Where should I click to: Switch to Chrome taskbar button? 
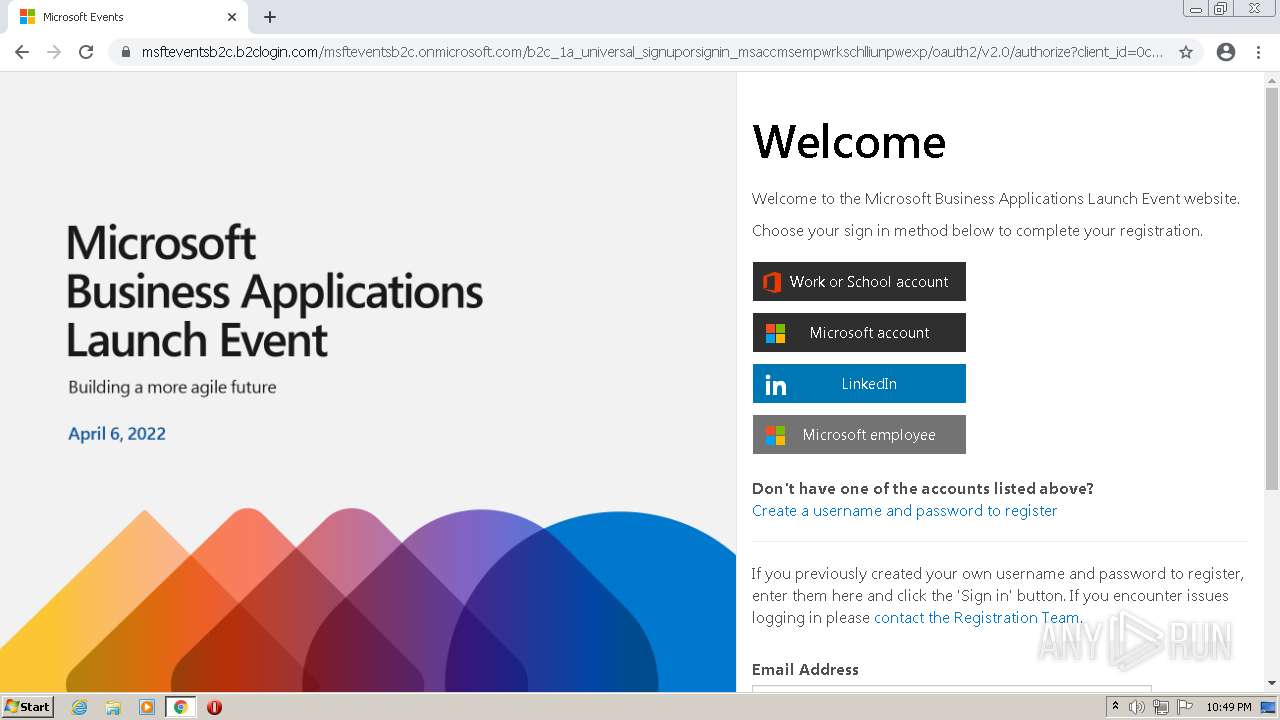coord(180,707)
